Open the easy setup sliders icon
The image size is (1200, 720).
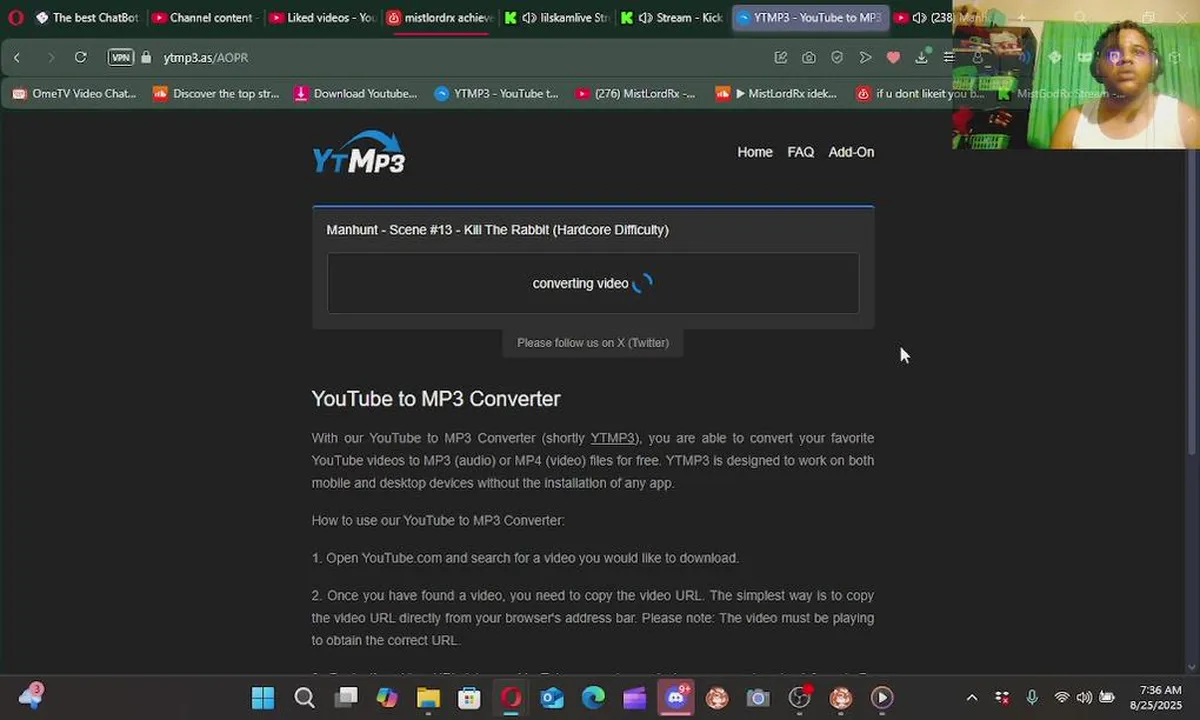point(948,58)
